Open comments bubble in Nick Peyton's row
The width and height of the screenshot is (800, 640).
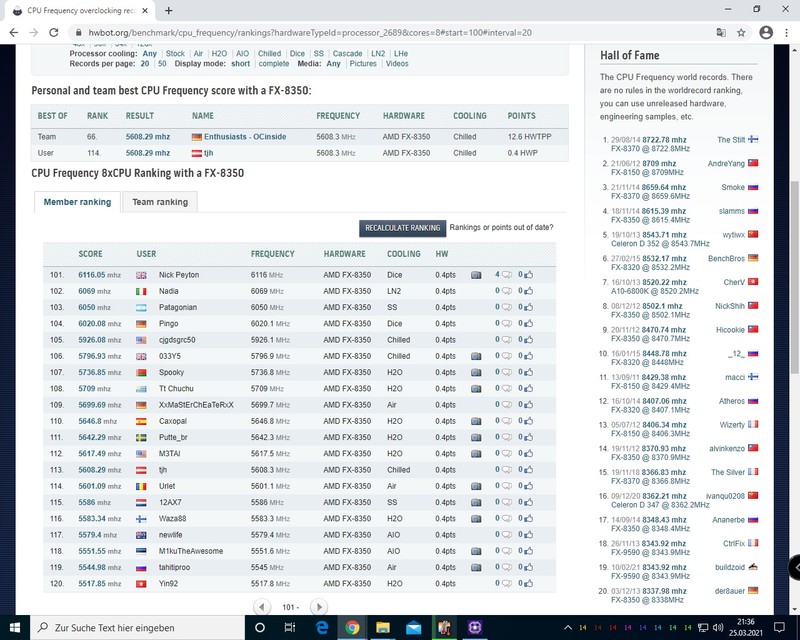(506, 275)
